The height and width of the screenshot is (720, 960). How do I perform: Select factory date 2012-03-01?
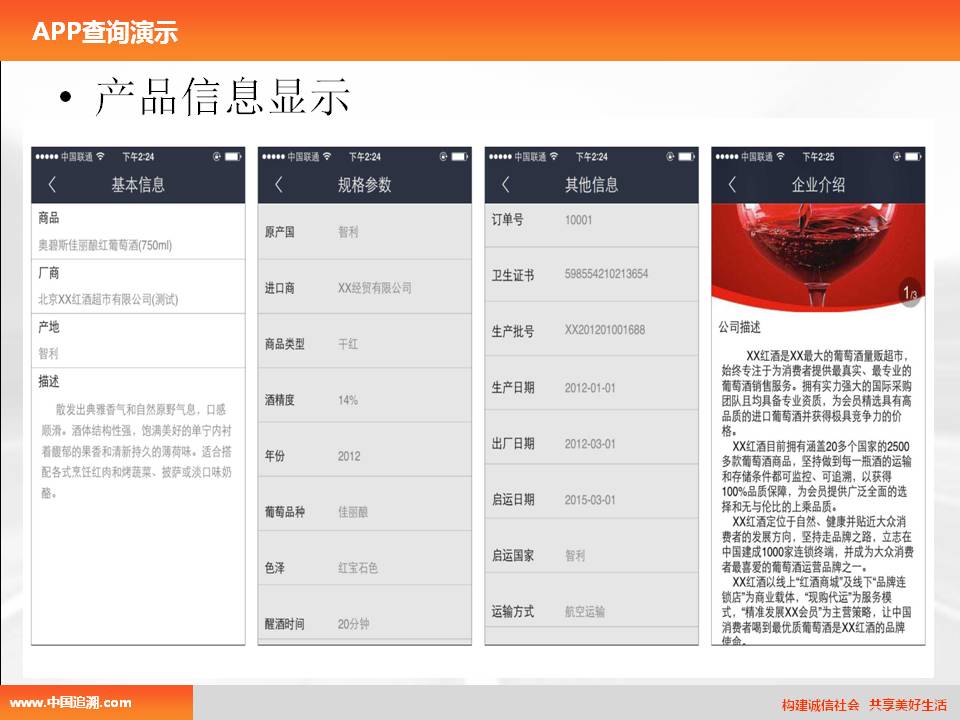click(x=590, y=444)
